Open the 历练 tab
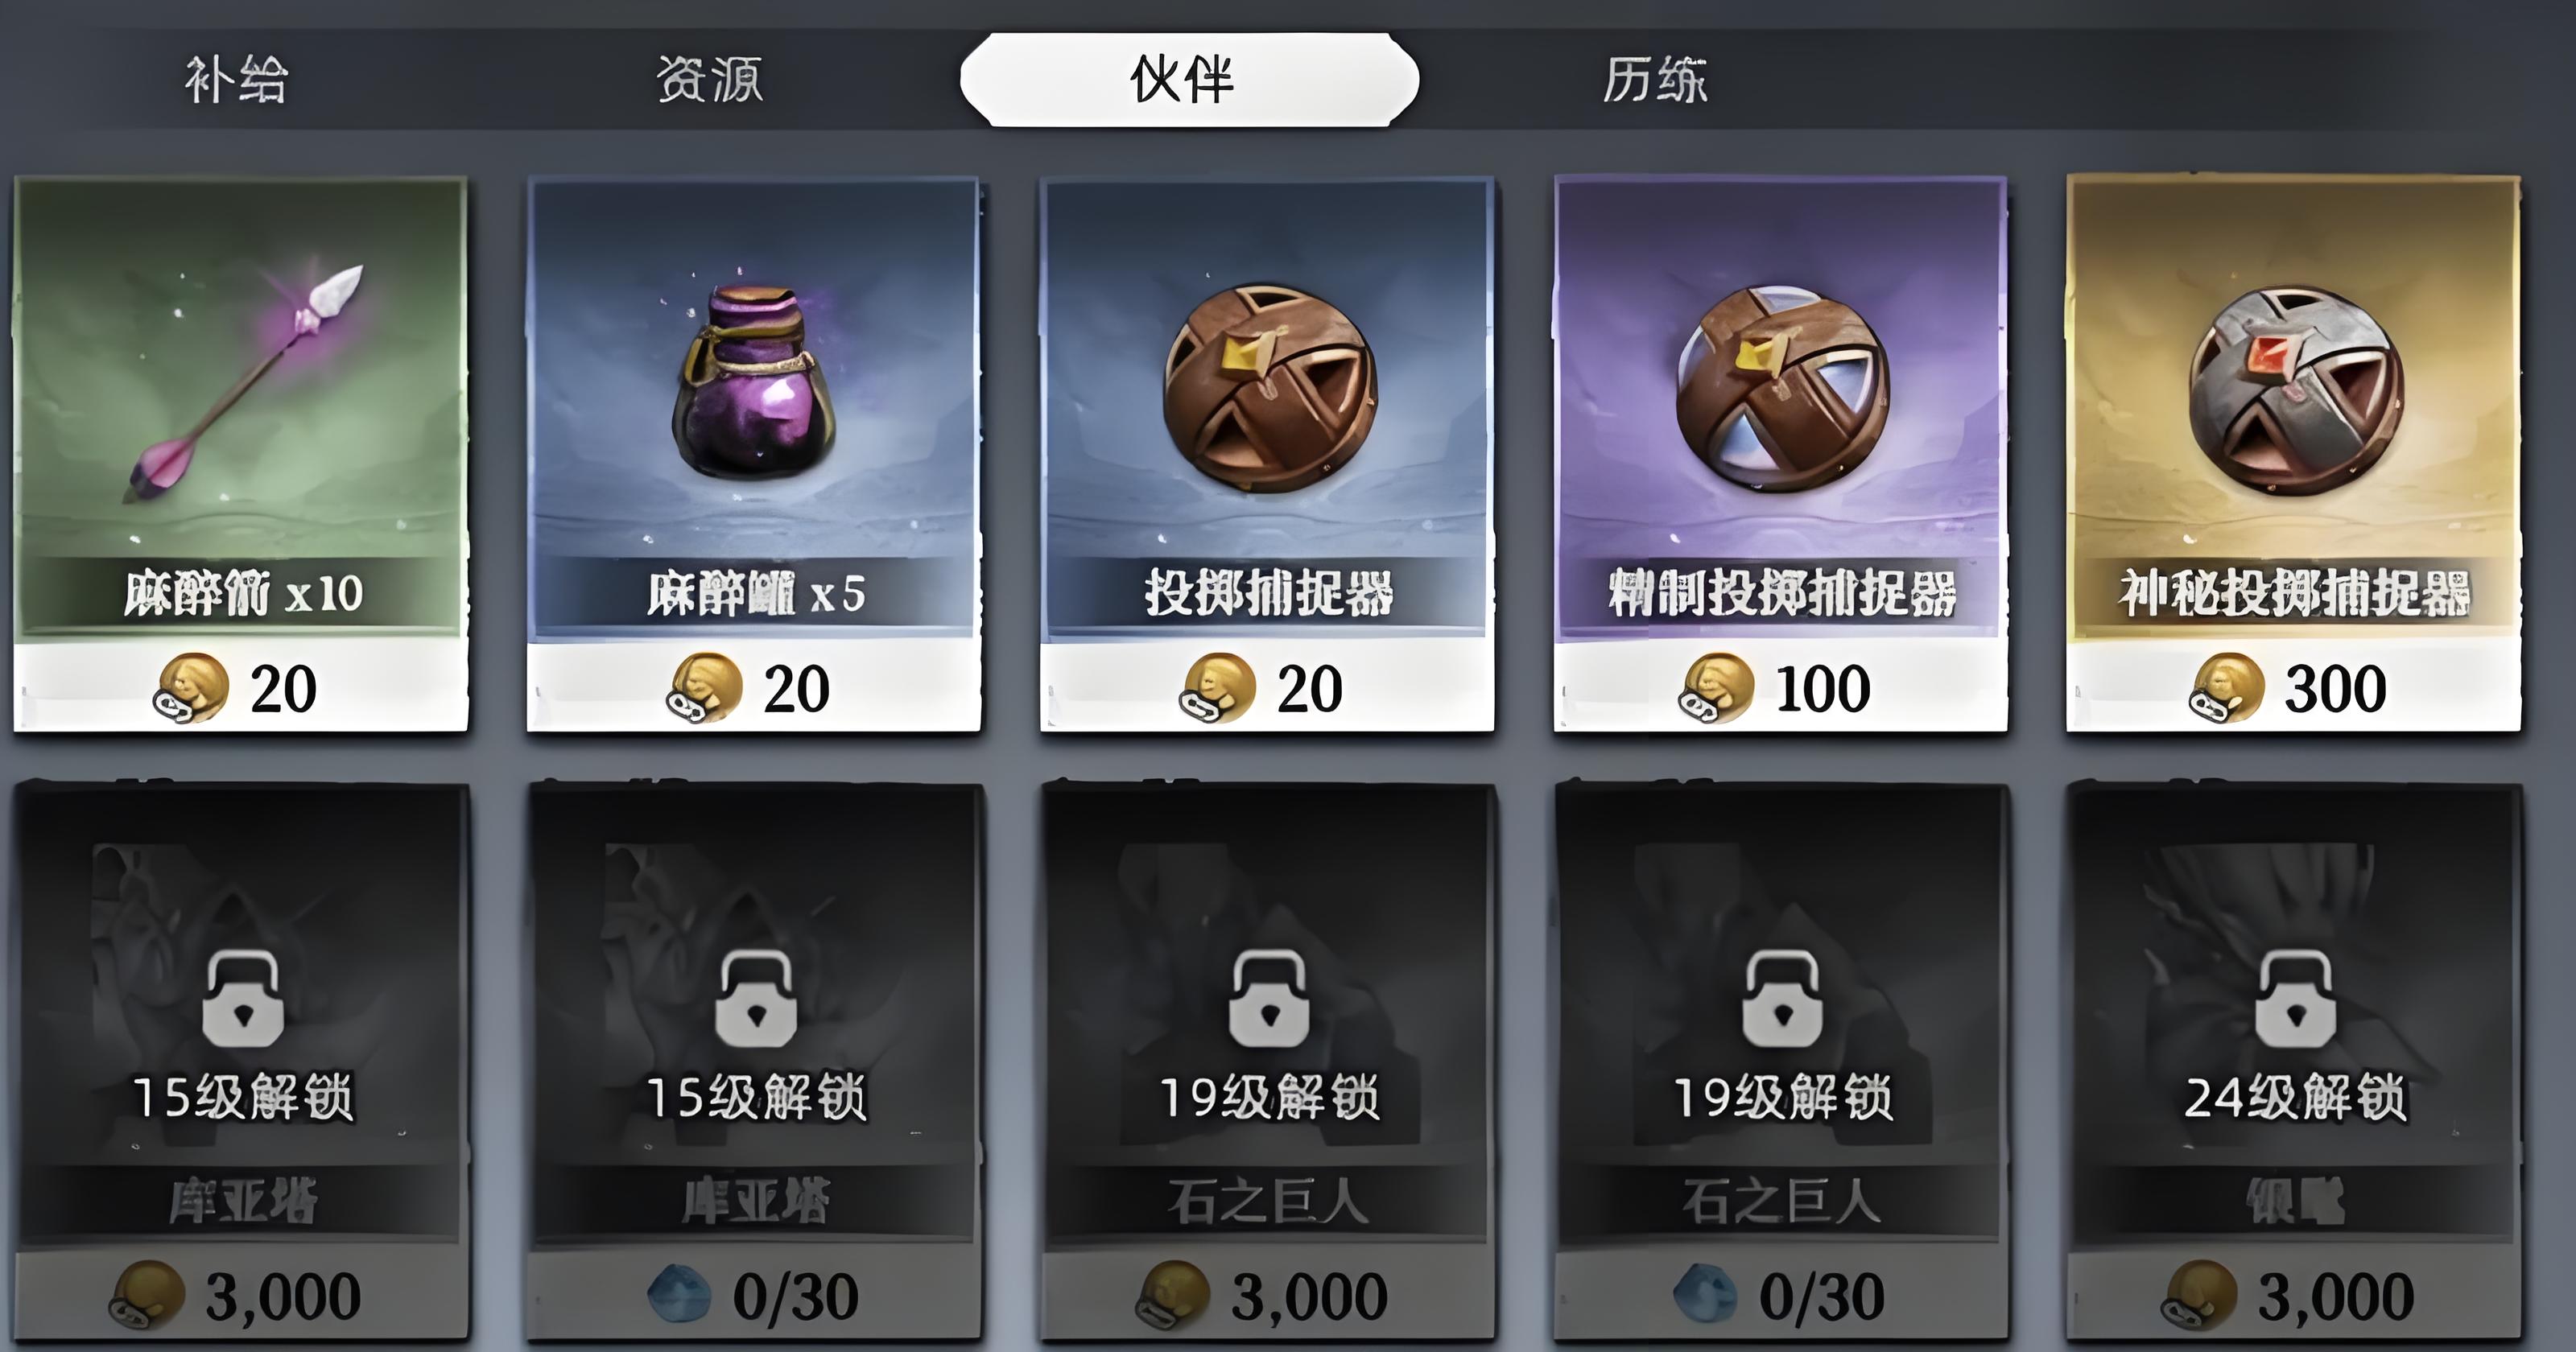The height and width of the screenshot is (1352, 2576). pyautogui.click(x=1655, y=80)
